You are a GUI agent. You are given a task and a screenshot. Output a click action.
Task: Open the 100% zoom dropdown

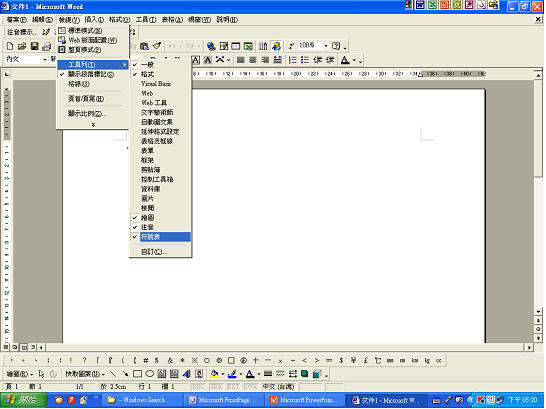[326, 46]
